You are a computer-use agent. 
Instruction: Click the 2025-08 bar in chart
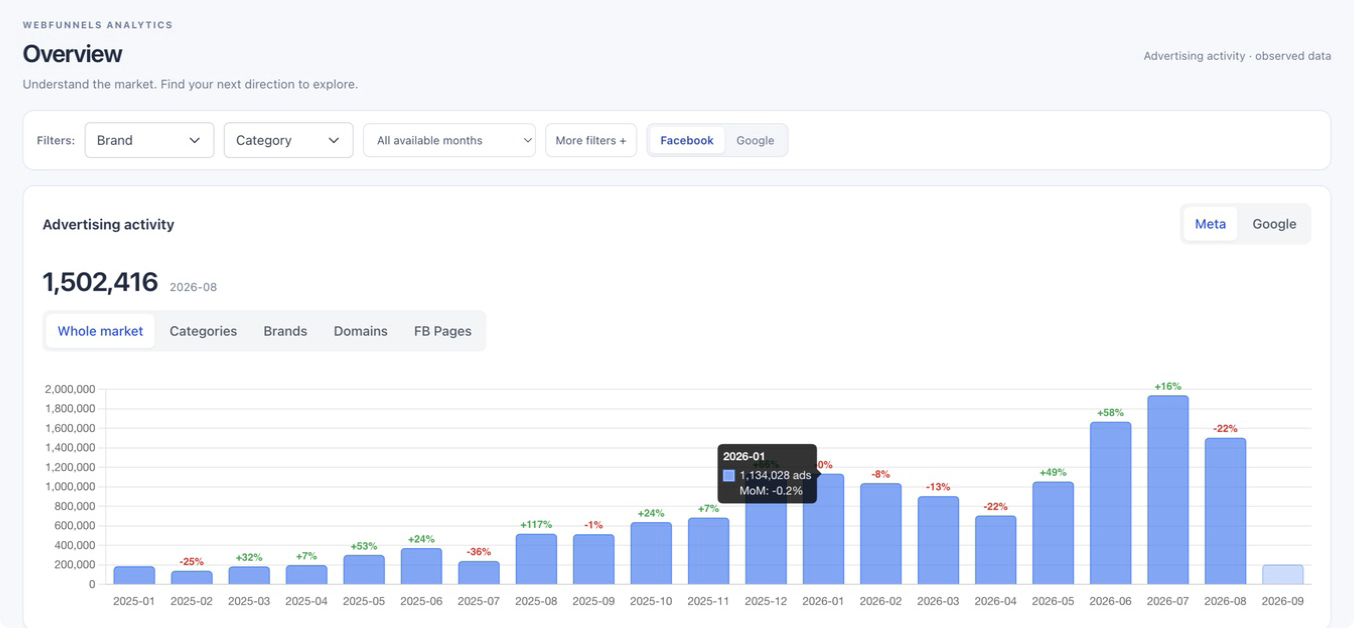click(x=536, y=559)
